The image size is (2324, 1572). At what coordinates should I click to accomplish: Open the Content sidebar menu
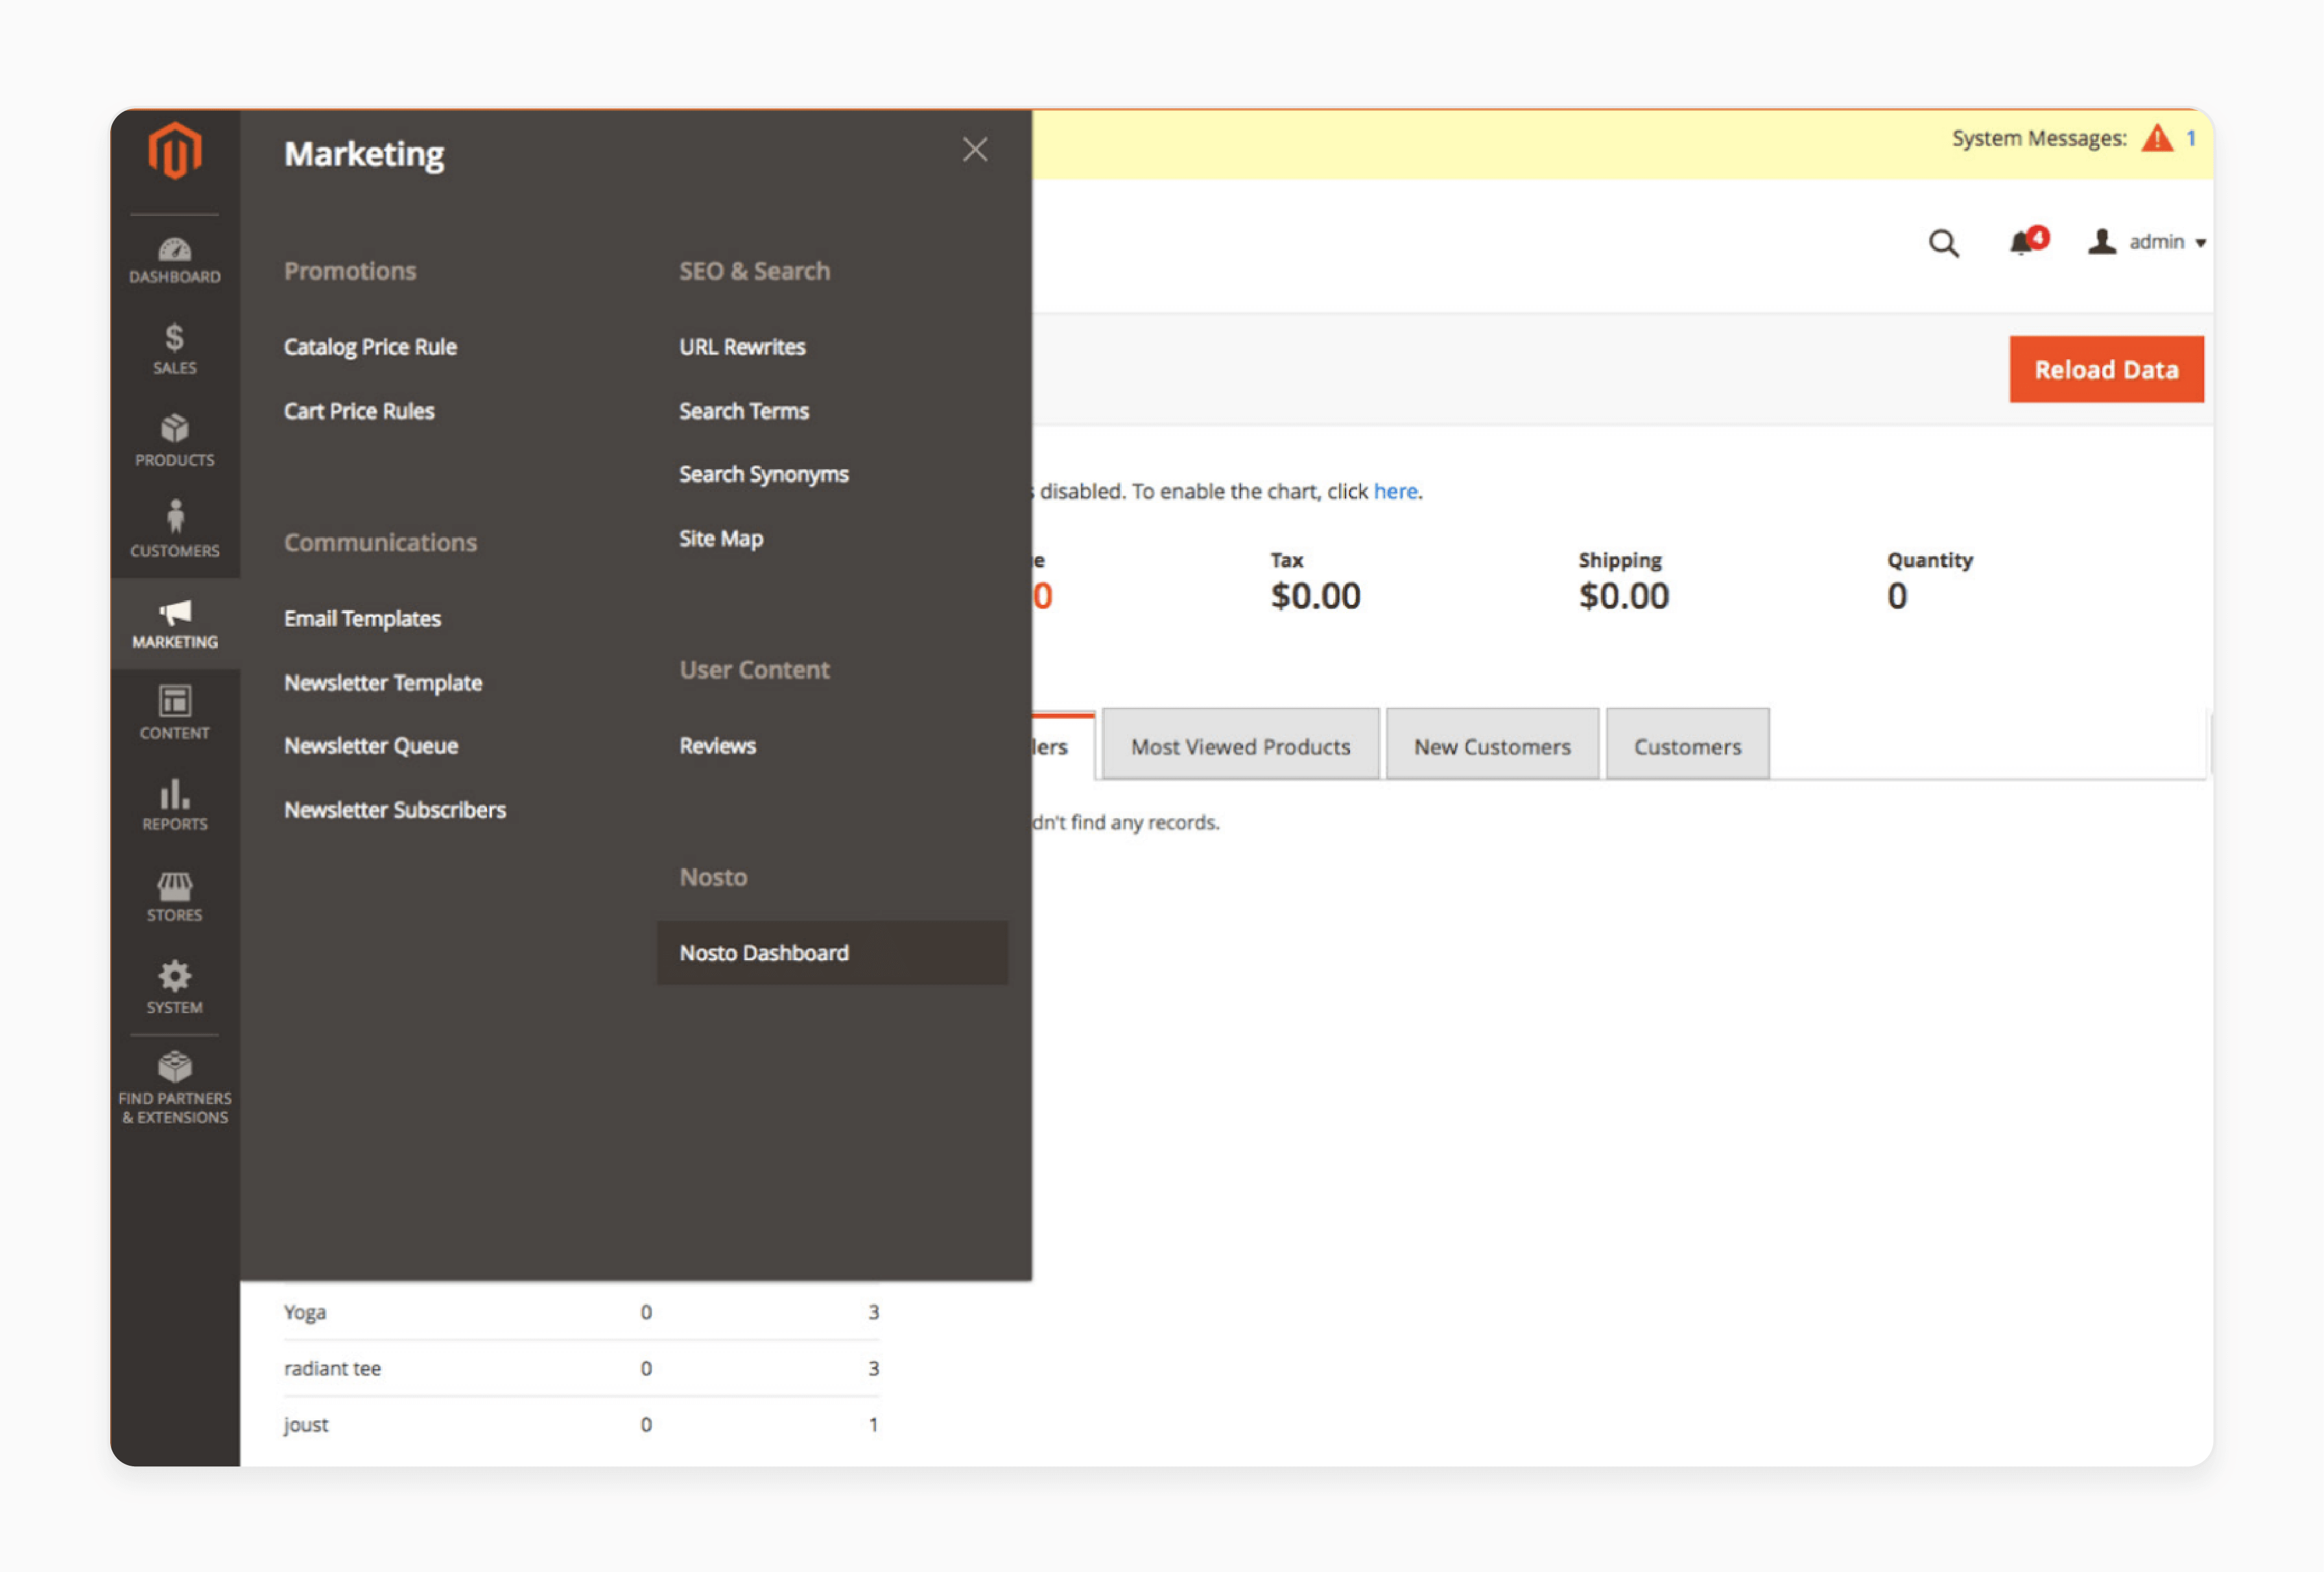(x=175, y=713)
